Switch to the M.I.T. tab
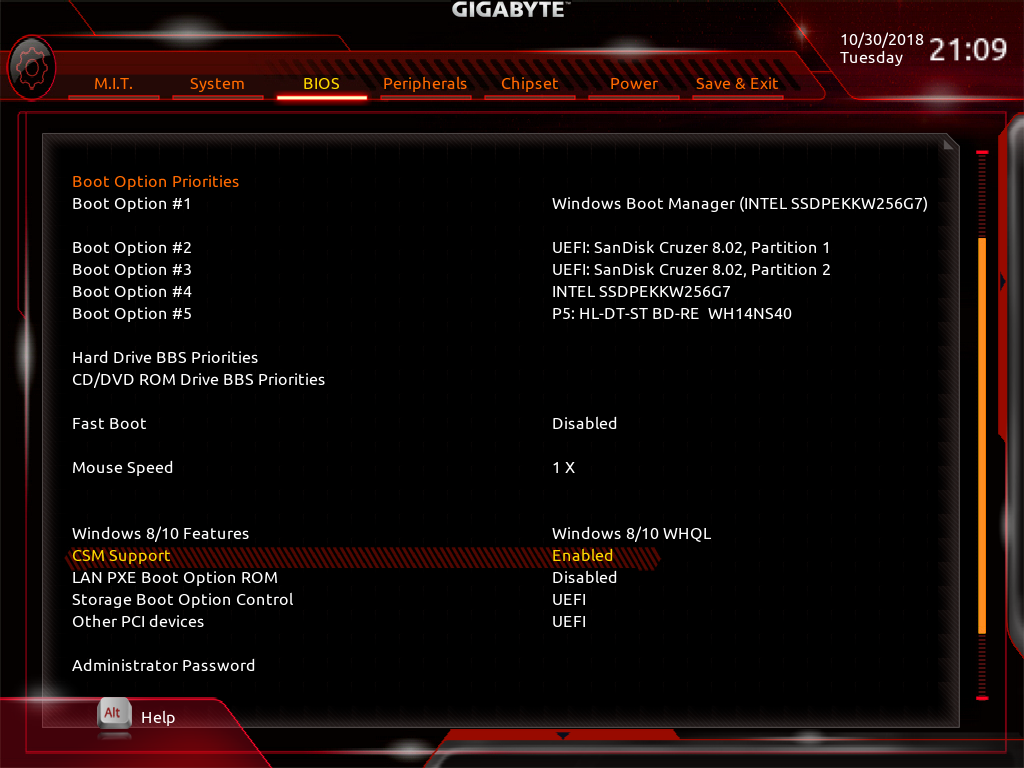The image size is (1024, 768). [x=114, y=84]
